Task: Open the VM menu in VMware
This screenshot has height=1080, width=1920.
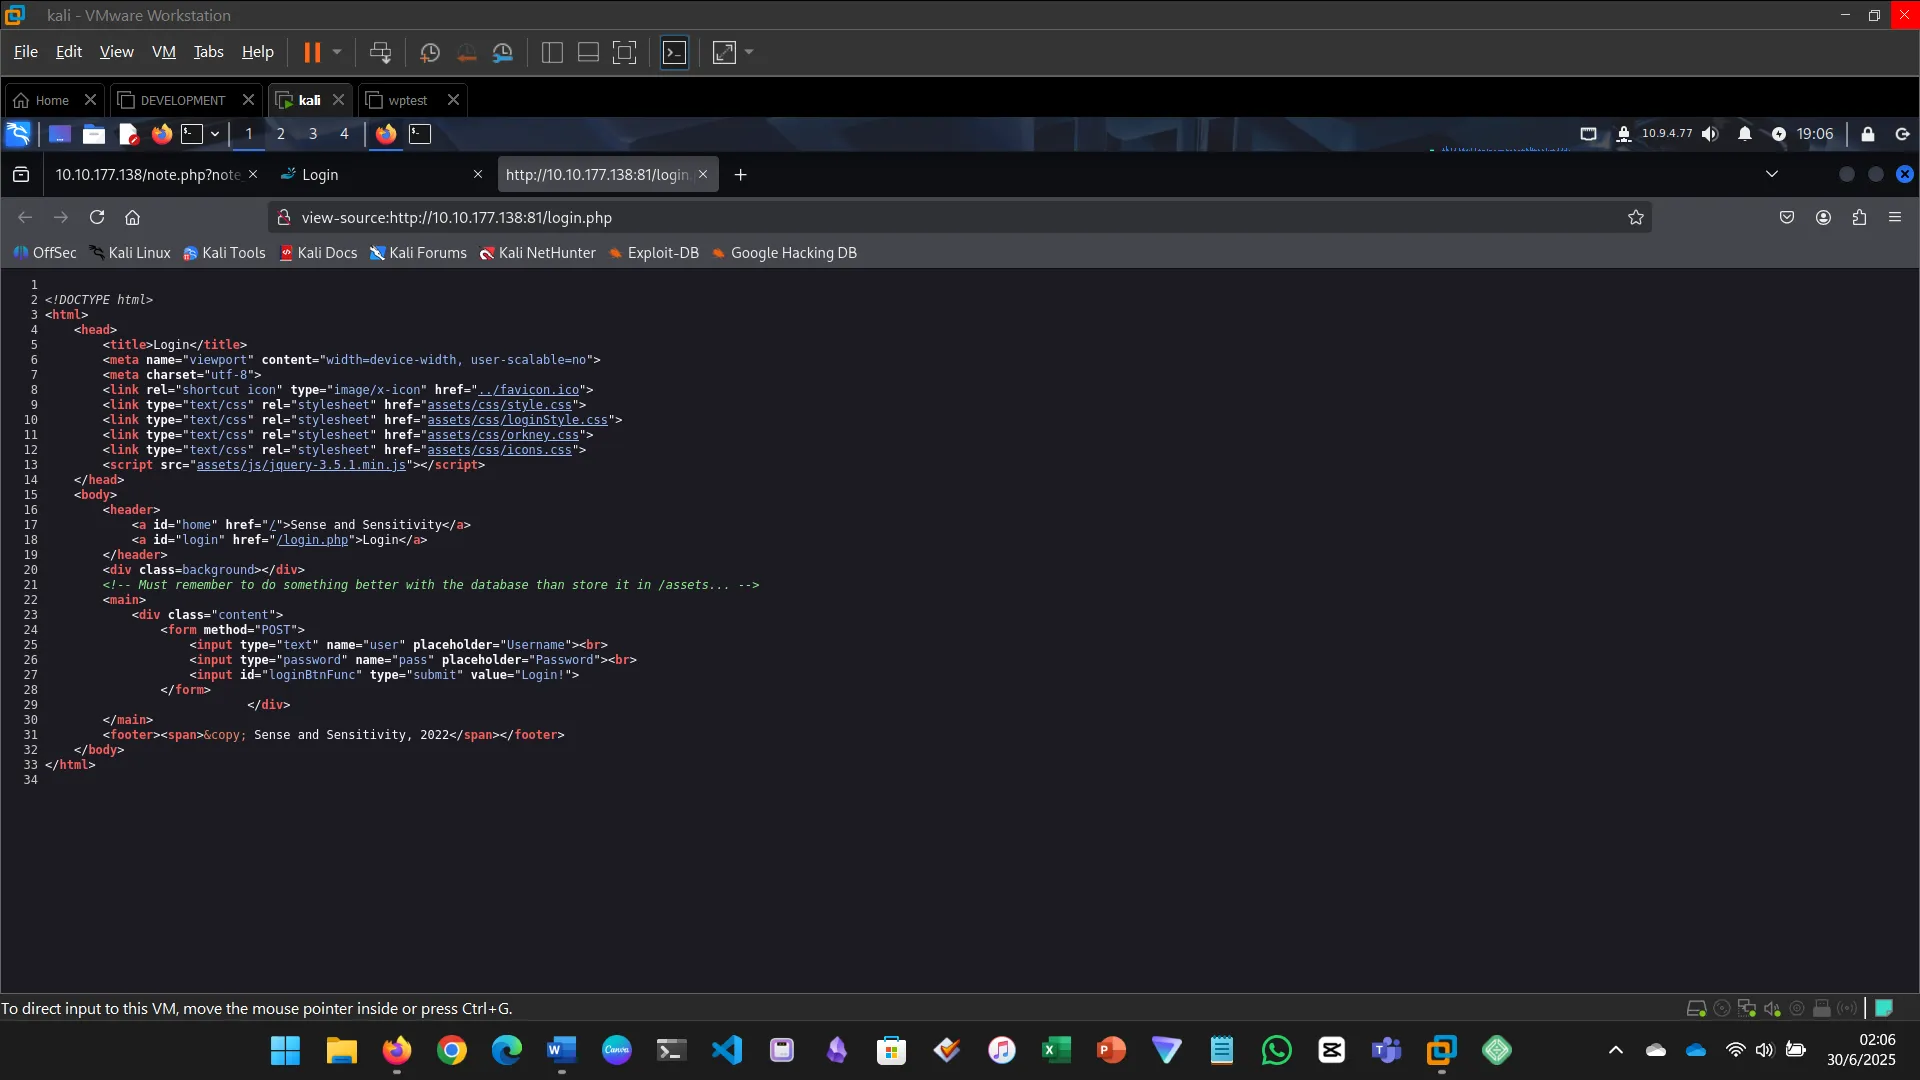Action: (163, 52)
